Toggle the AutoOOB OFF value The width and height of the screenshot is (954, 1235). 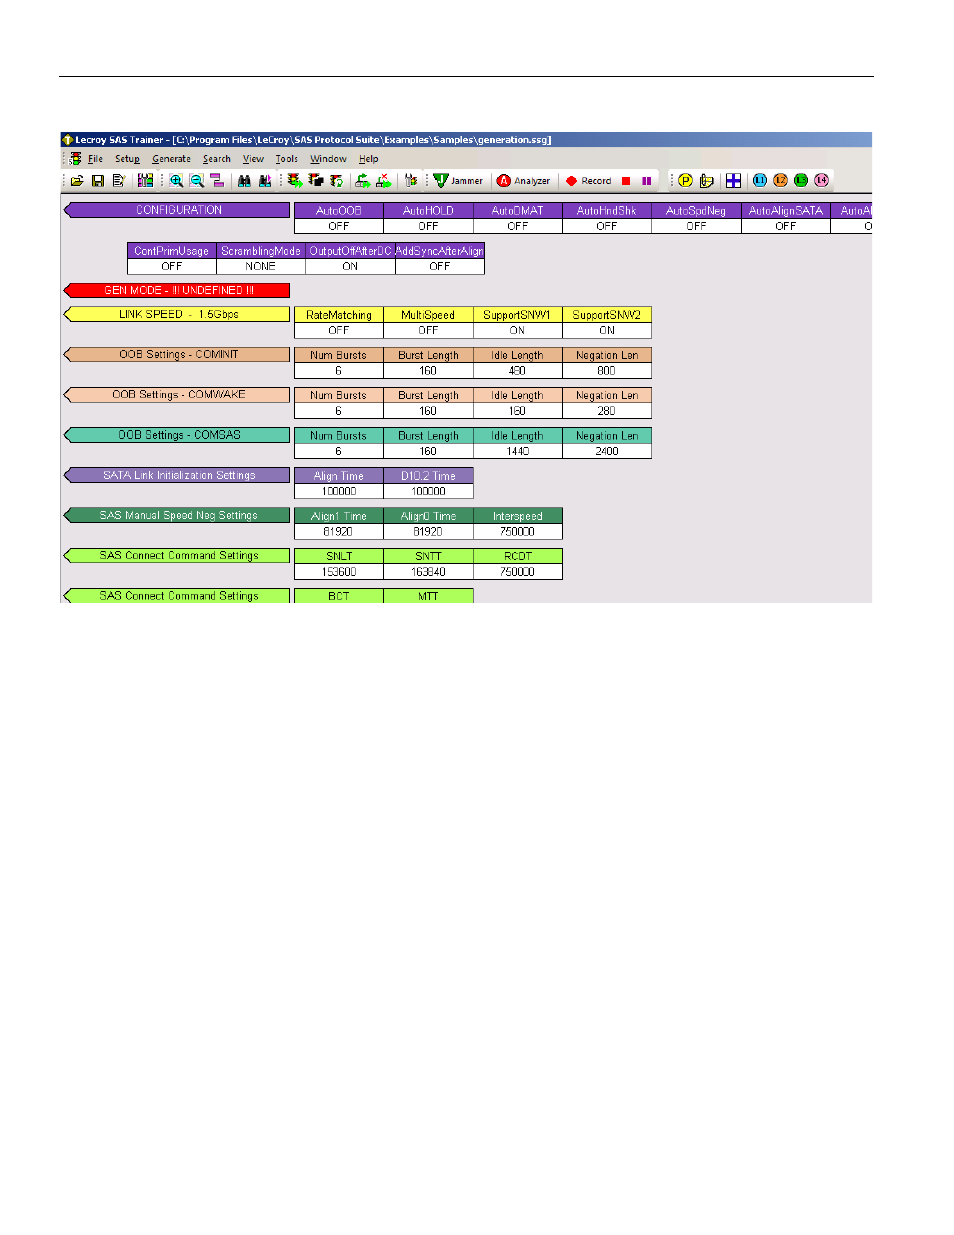coord(339,226)
